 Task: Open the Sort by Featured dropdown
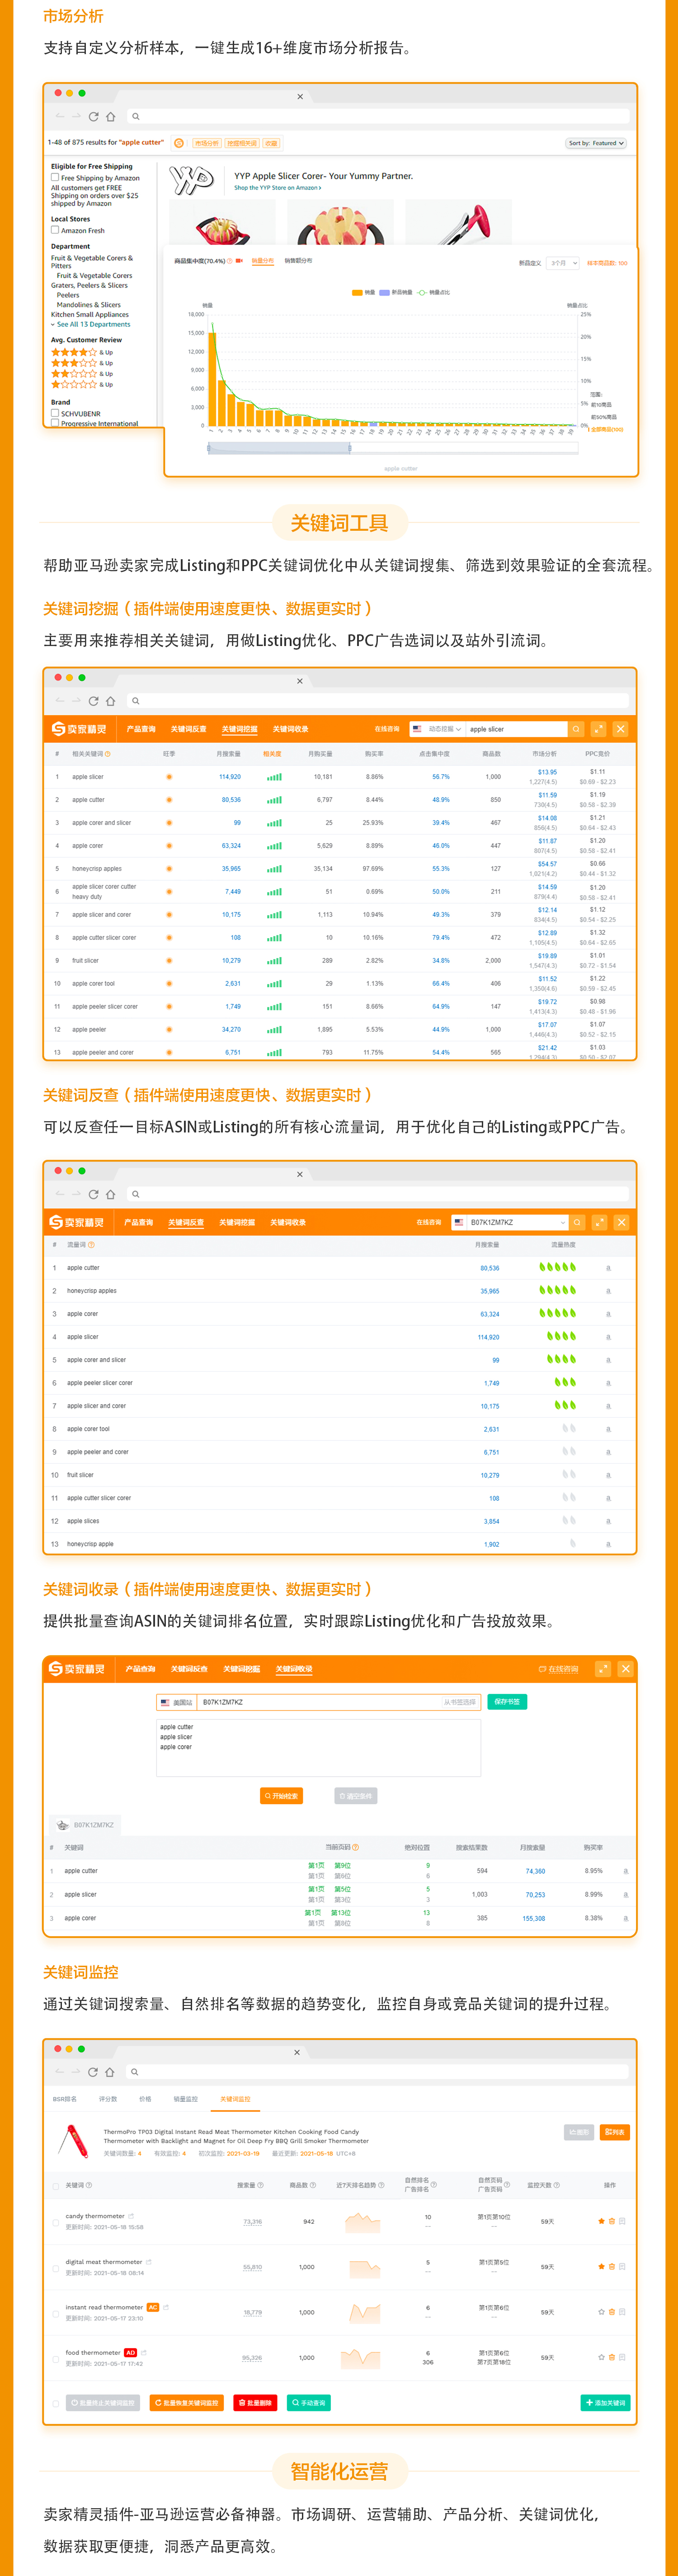point(596,143)
